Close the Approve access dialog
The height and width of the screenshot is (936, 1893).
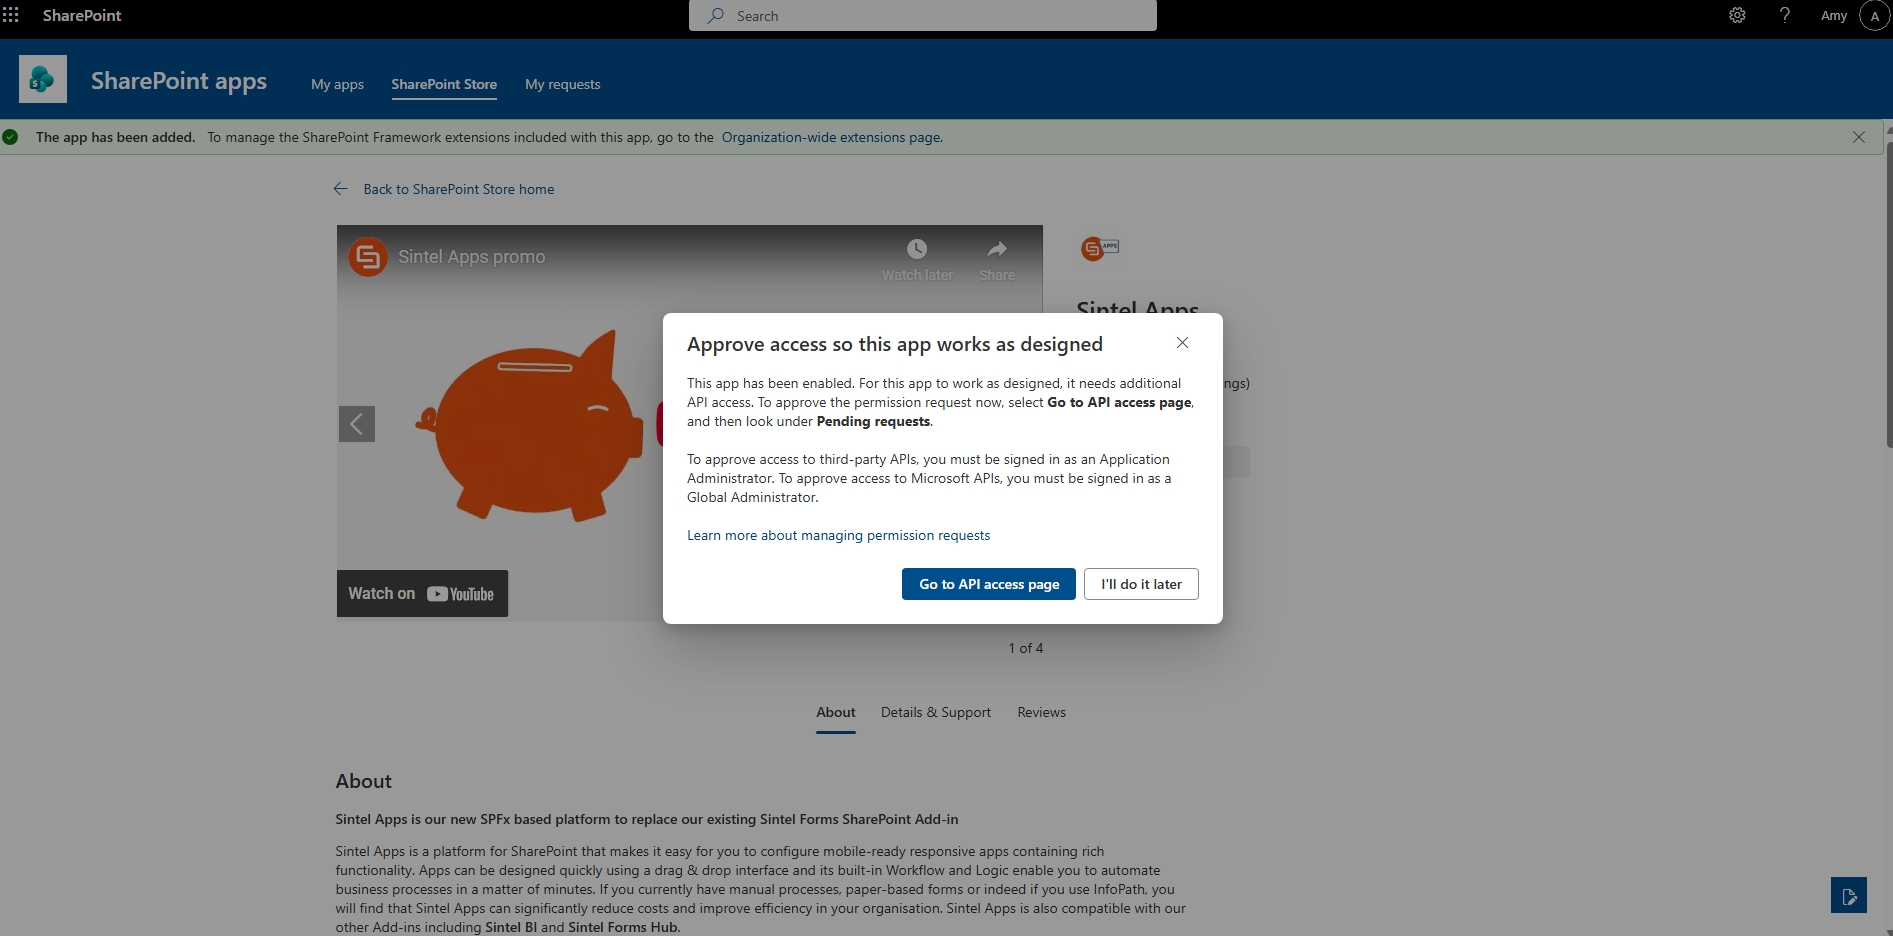point(1182,343)
